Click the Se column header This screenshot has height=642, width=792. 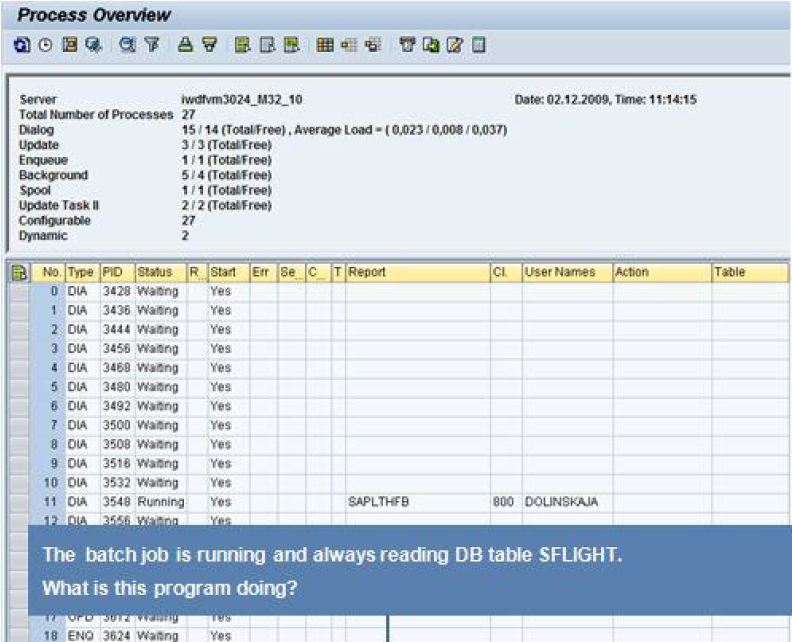point(291,272)
